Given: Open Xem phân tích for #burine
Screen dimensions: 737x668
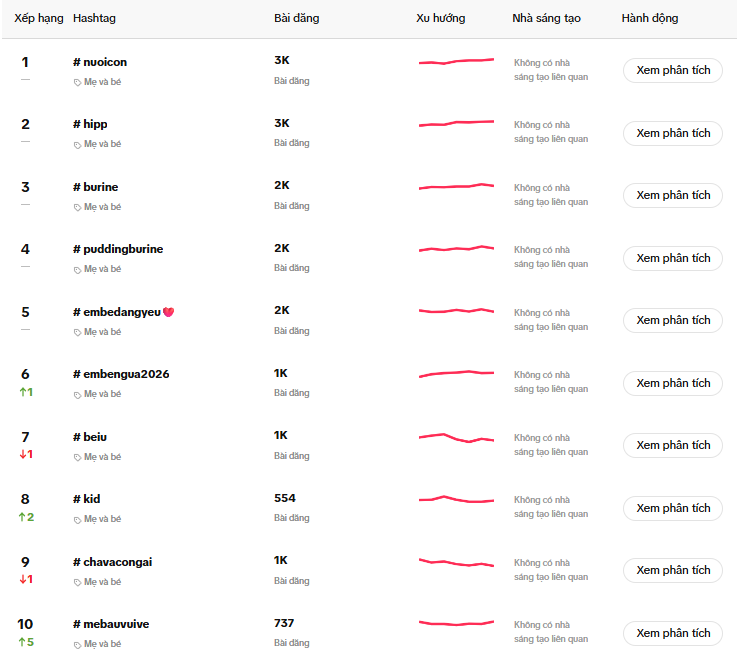Looking at the screenshot, I should [673, 195].
